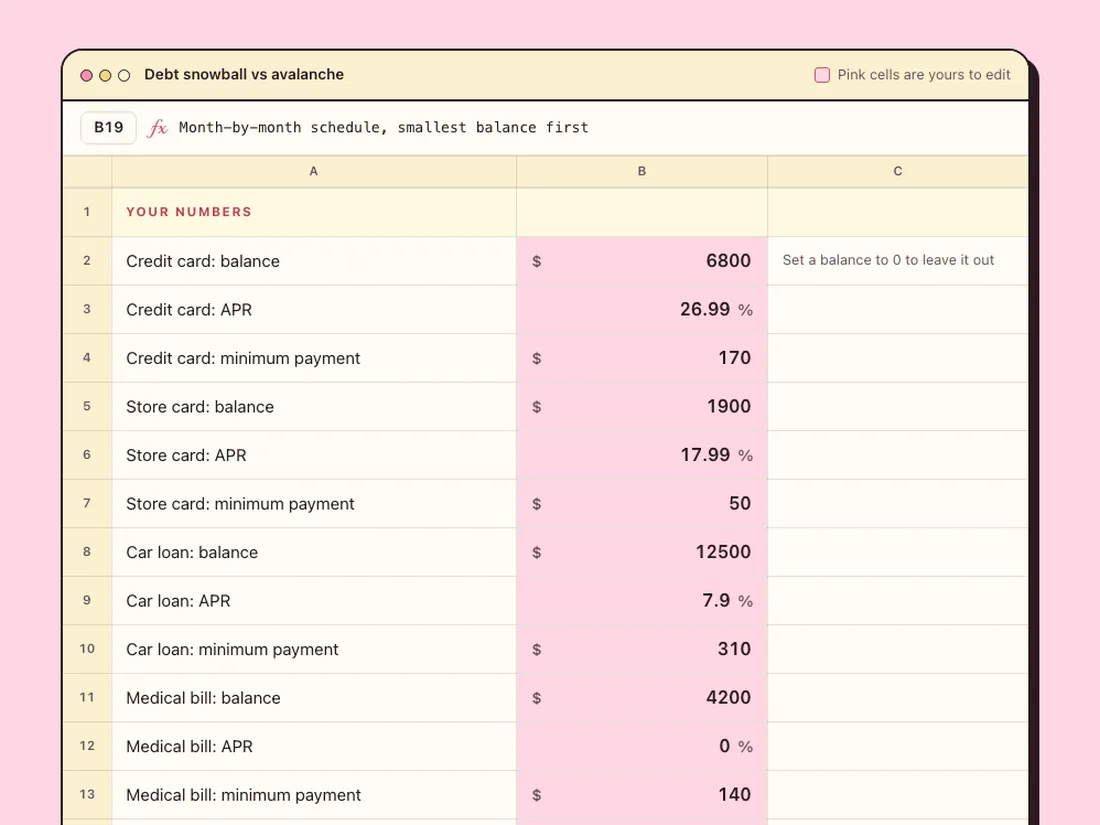This screenshot has height=825, width=1100.
Task: Select row 12 header
Action: (x=87, y=746)
